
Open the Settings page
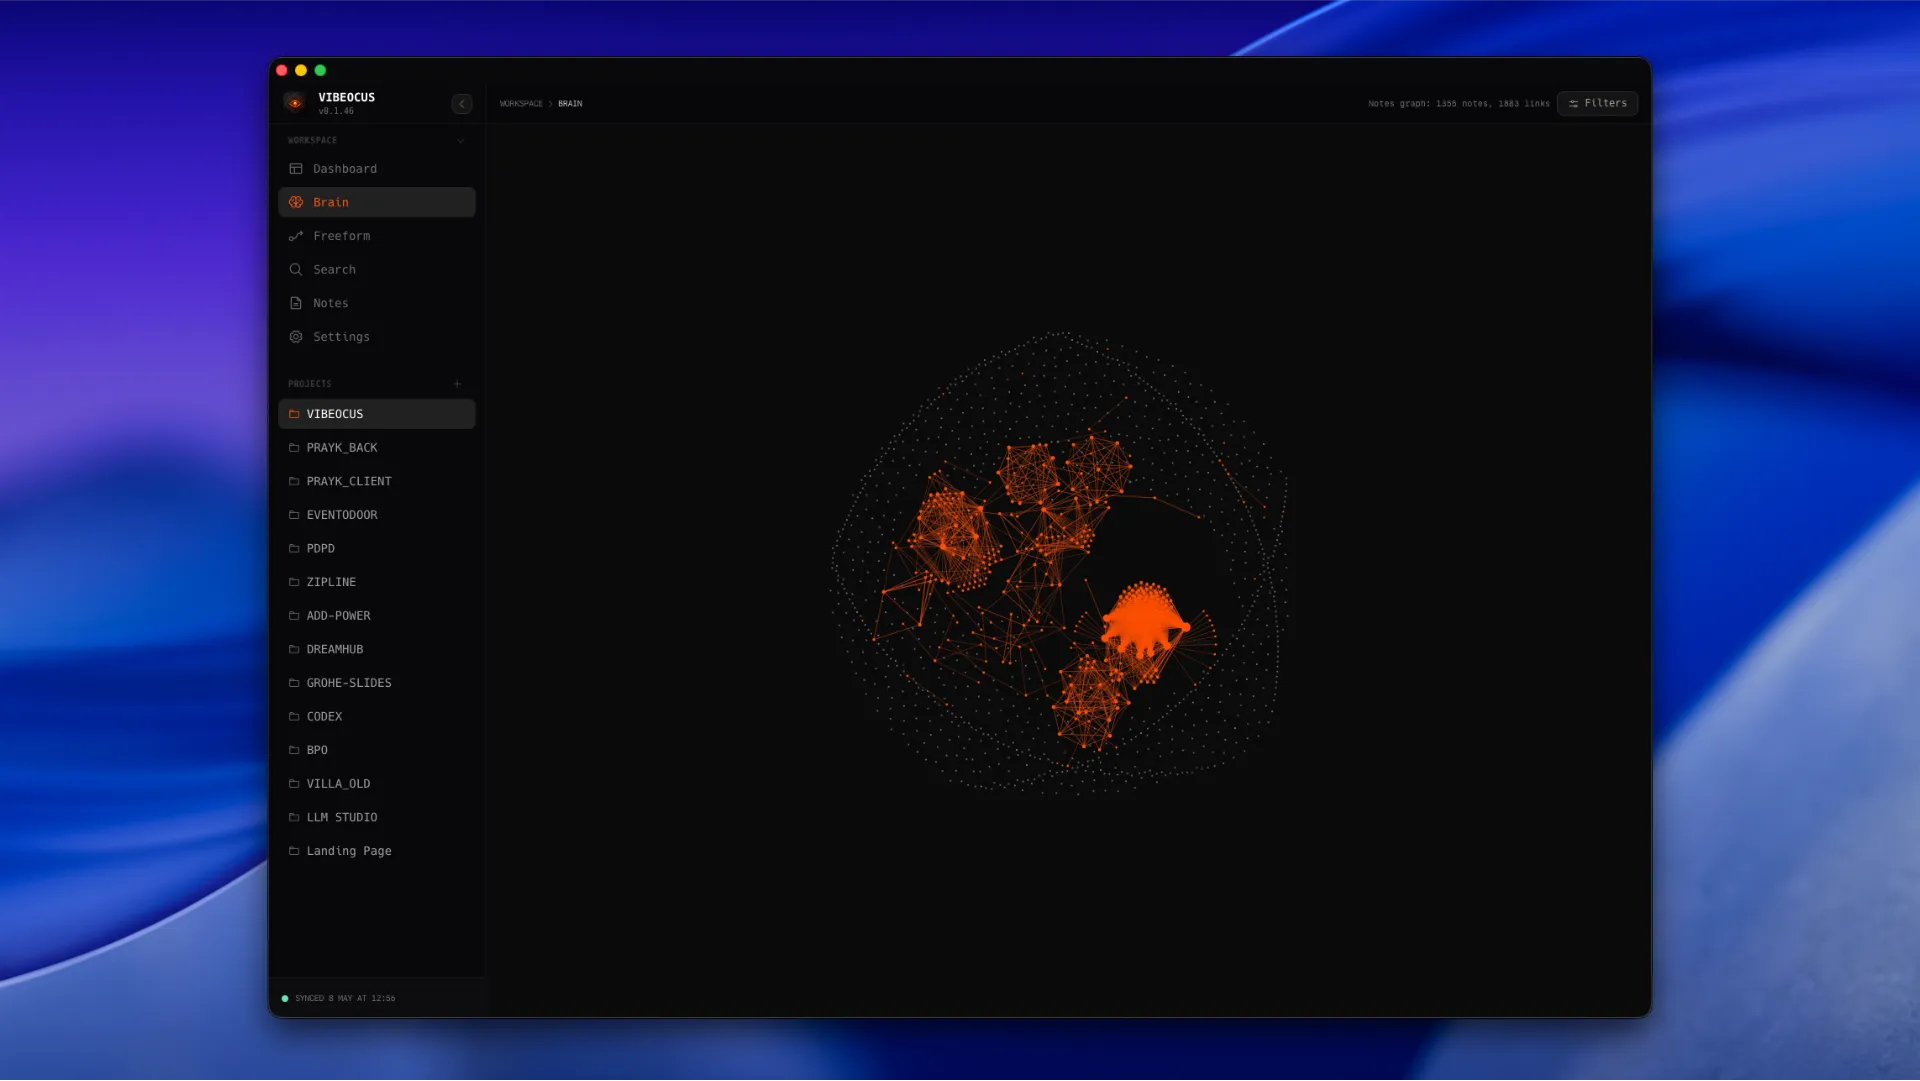coord(377,337)
